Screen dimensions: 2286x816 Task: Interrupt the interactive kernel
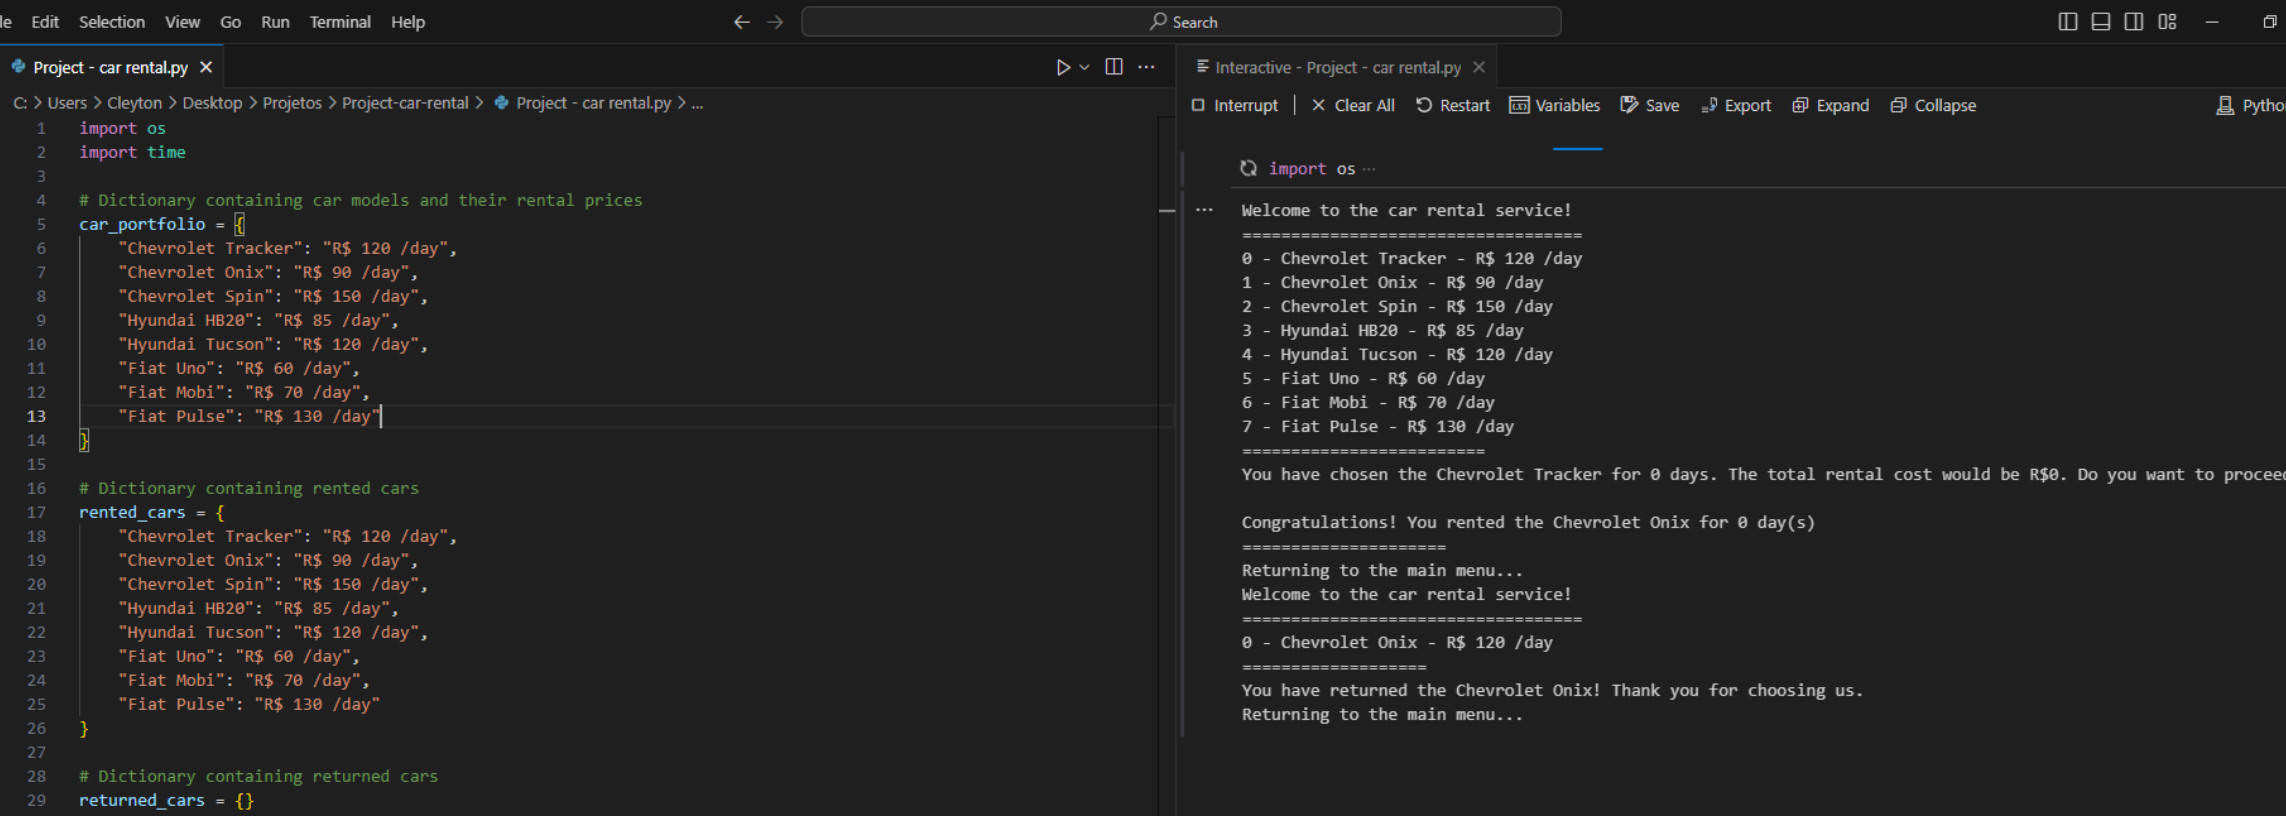click(1234, 105)
